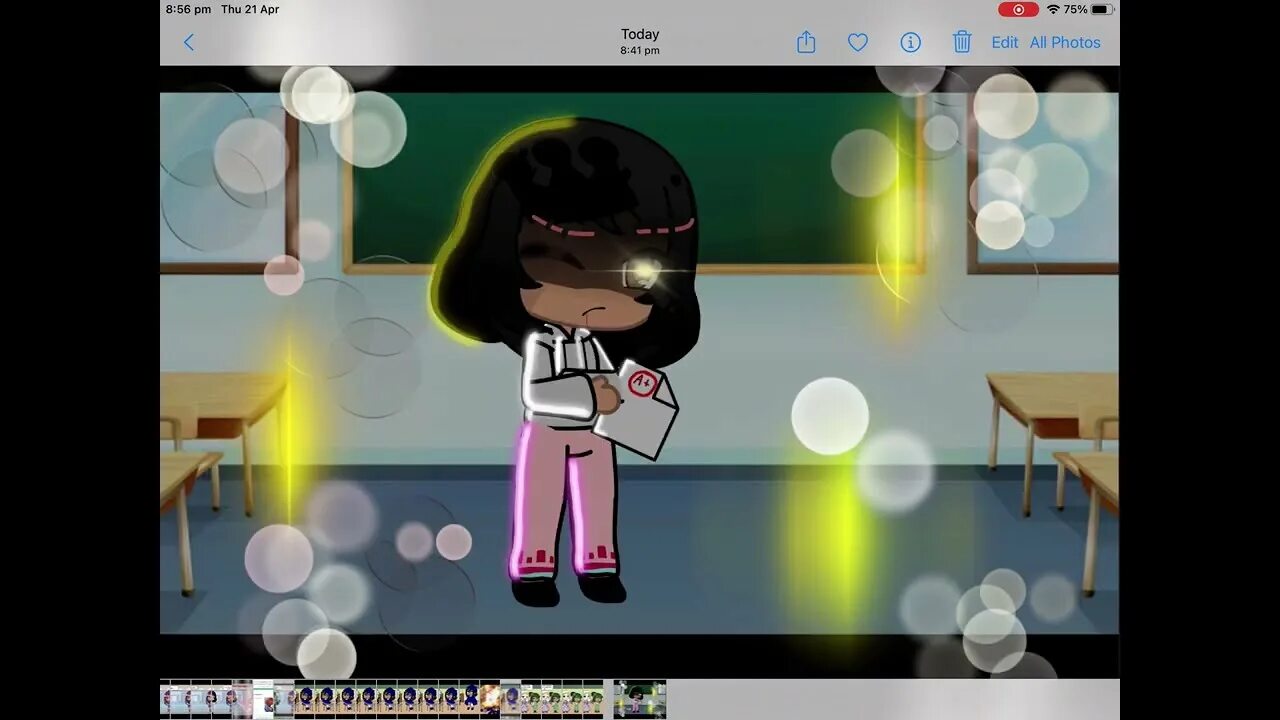This screenshot has width=1280, height=720.
Task: Tap the Wi-Fi status icon
Action: pos(1053,9)
